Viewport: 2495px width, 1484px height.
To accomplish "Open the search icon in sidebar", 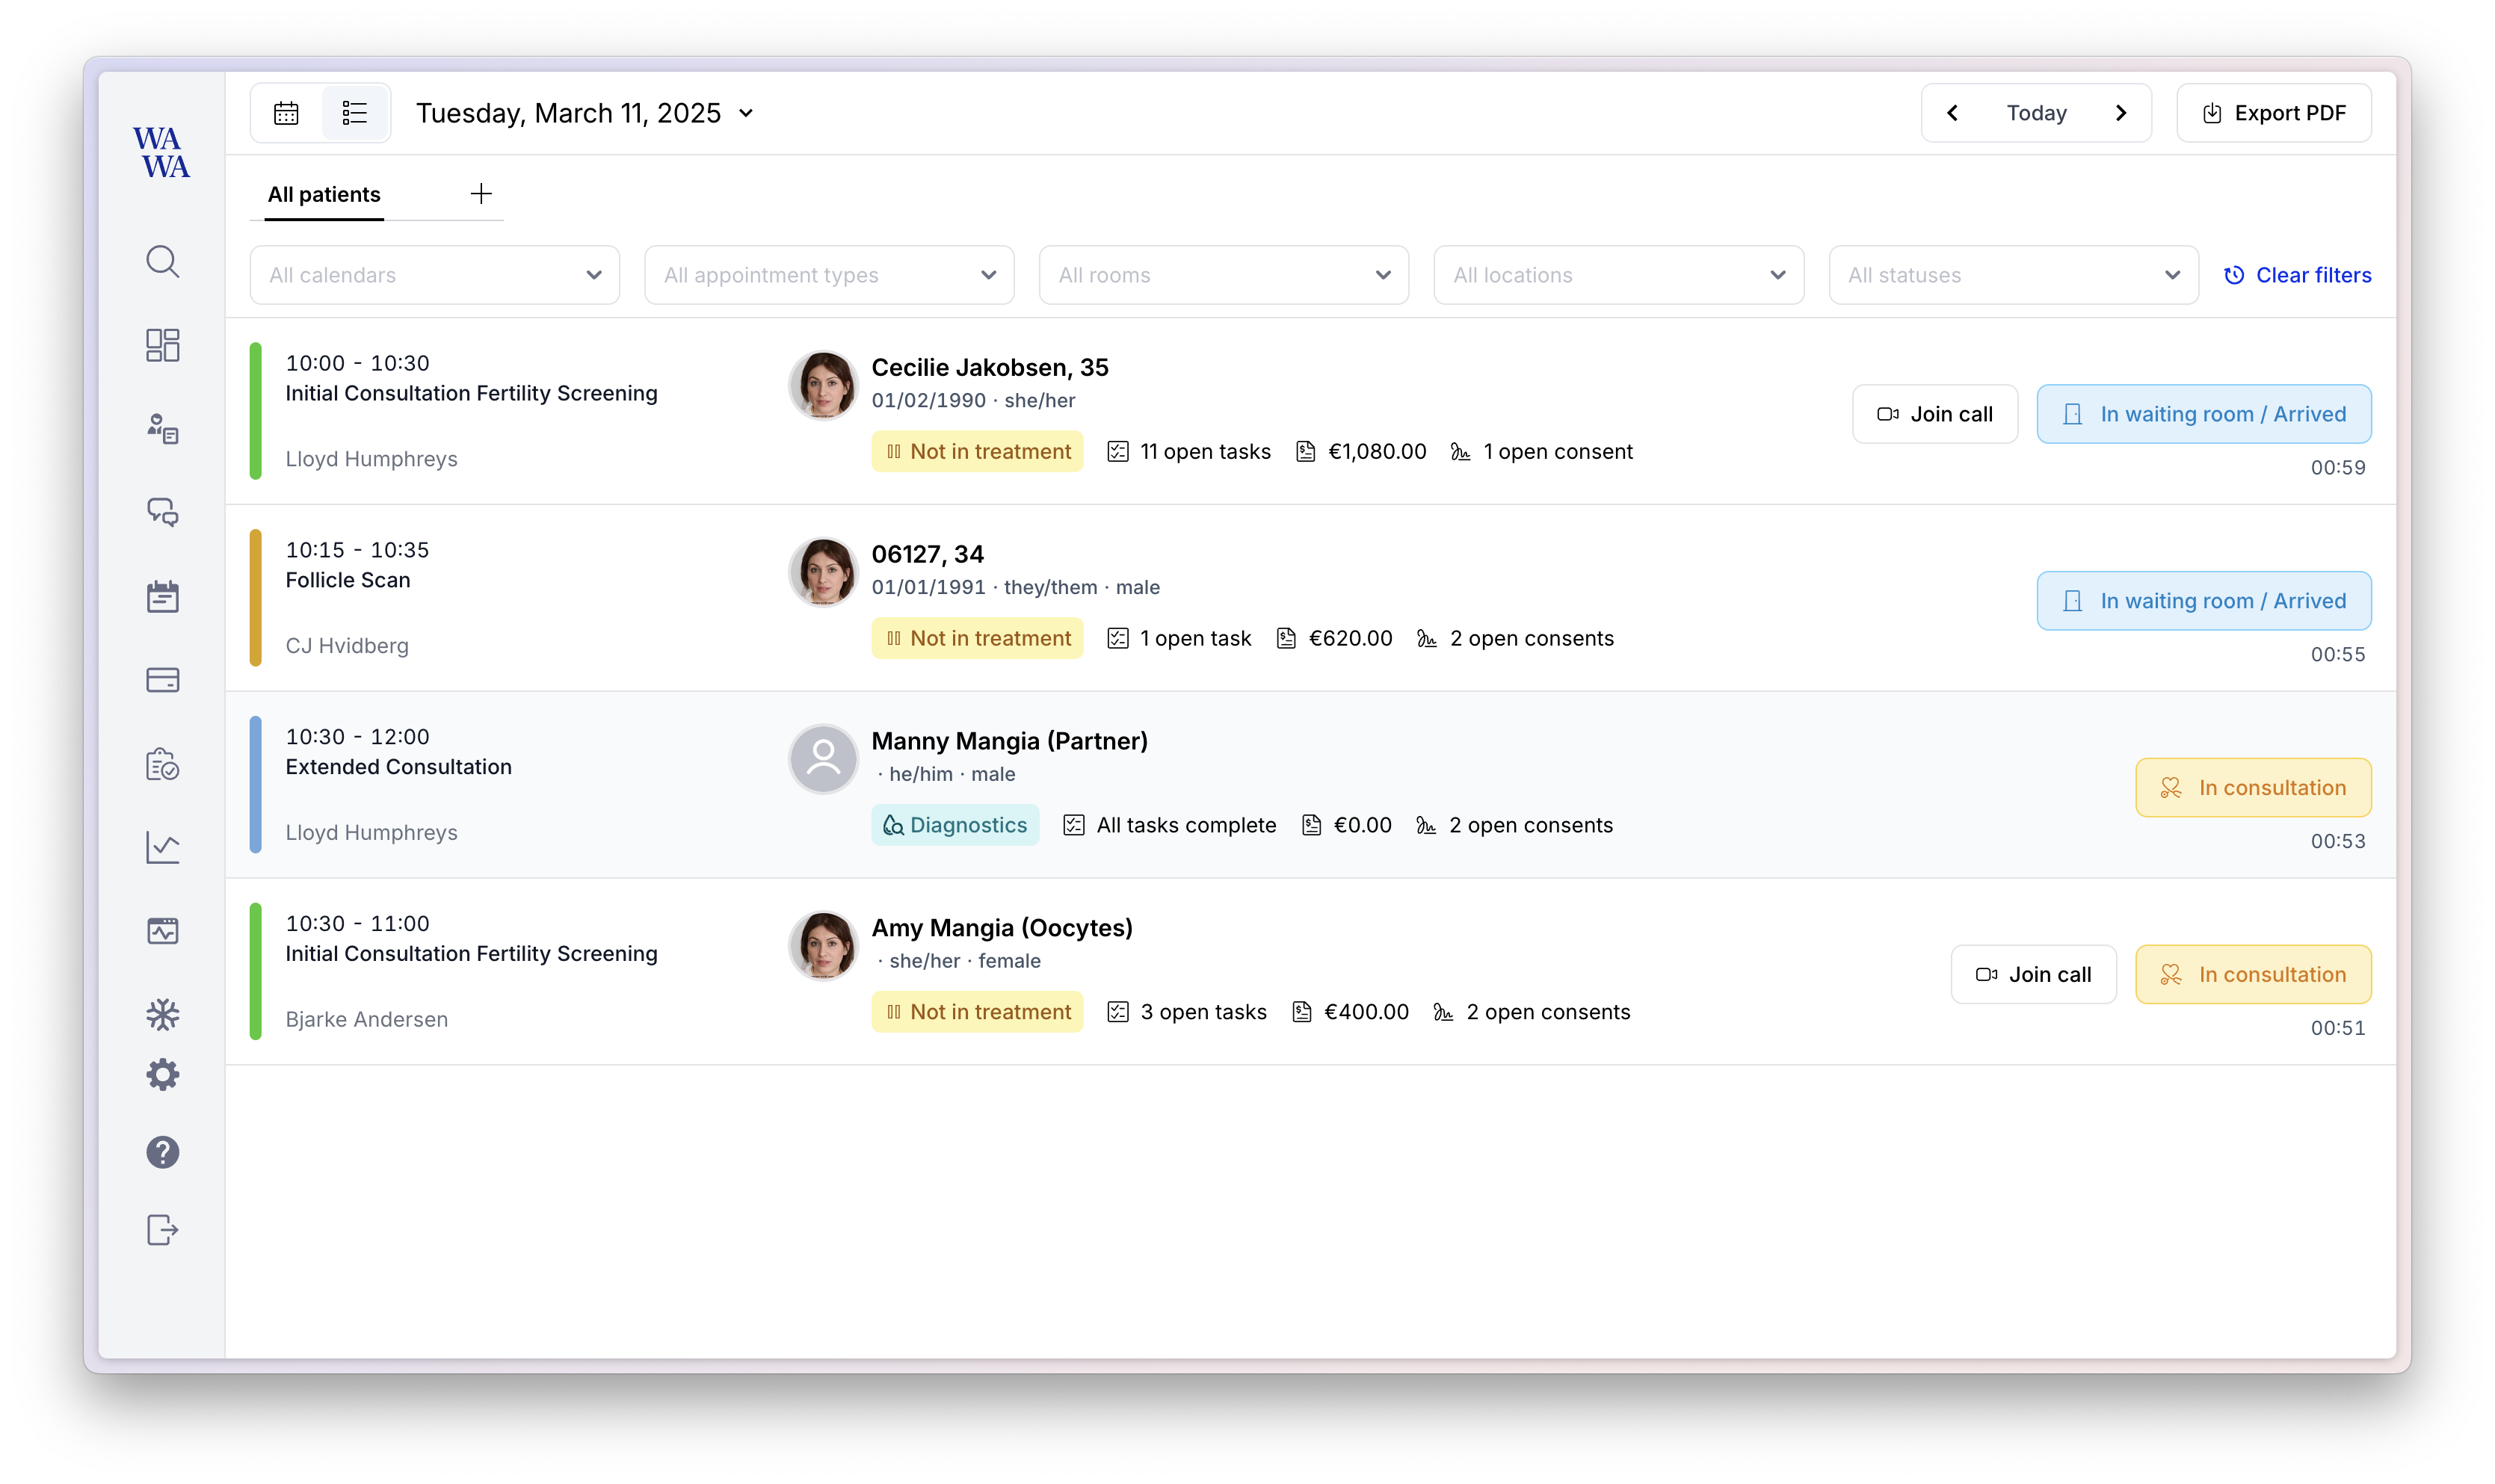I will [x=162, y=262].
